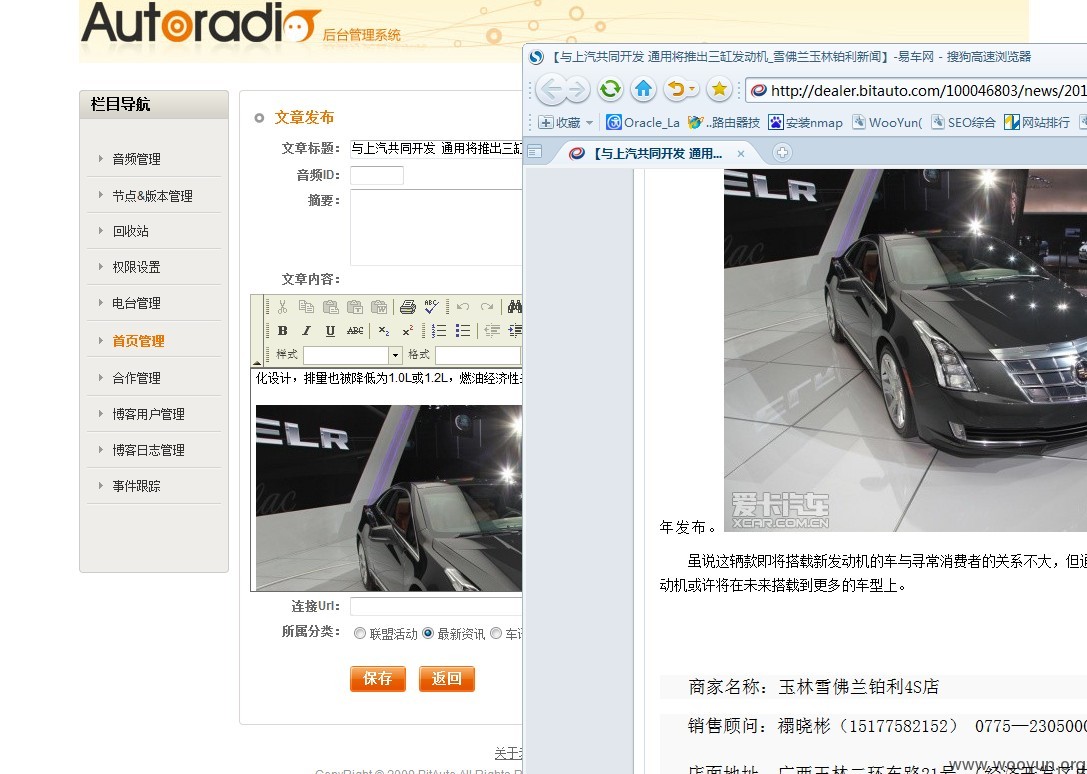Open 博客日志管理 in sidebar
The width and height of the screenshot is (1087, 774).
pyautogui.click(x=148, y=450)
